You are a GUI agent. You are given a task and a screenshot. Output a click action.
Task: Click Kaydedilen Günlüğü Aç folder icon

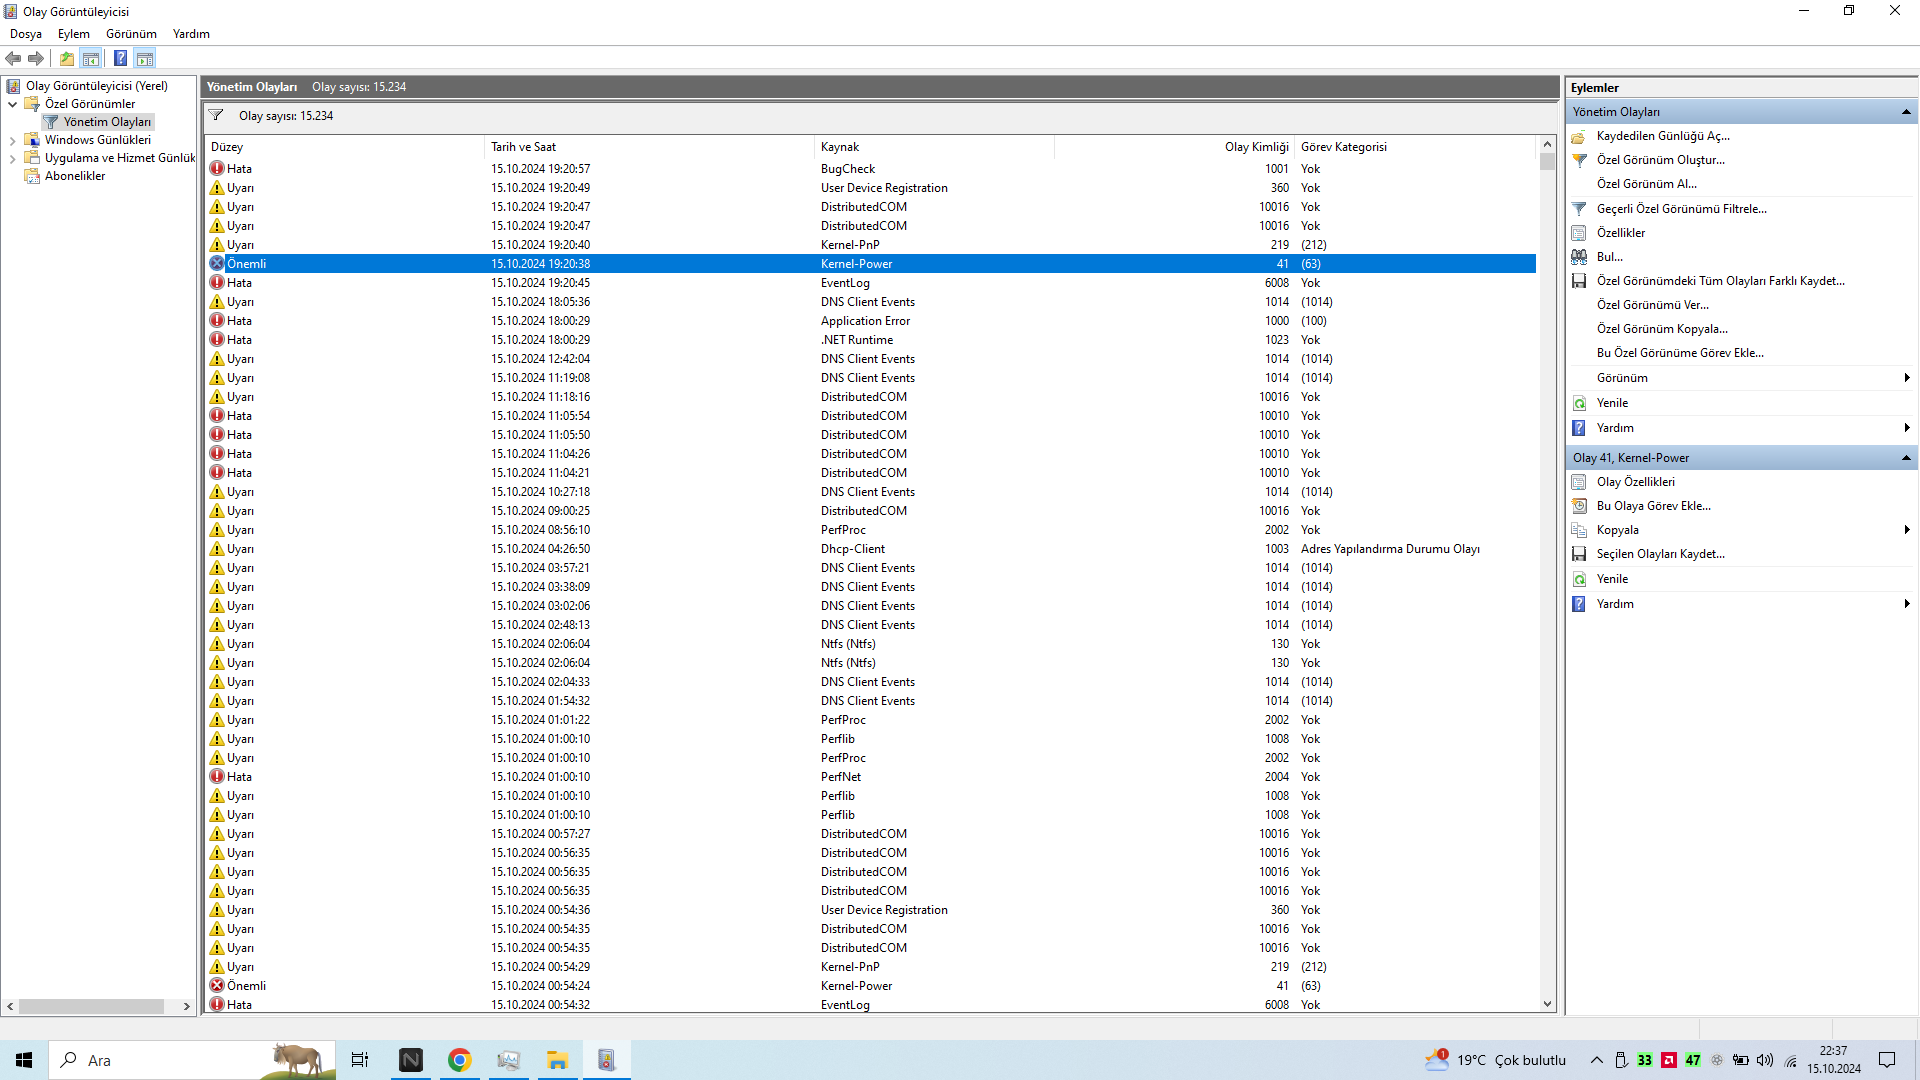coord(1579,136)
